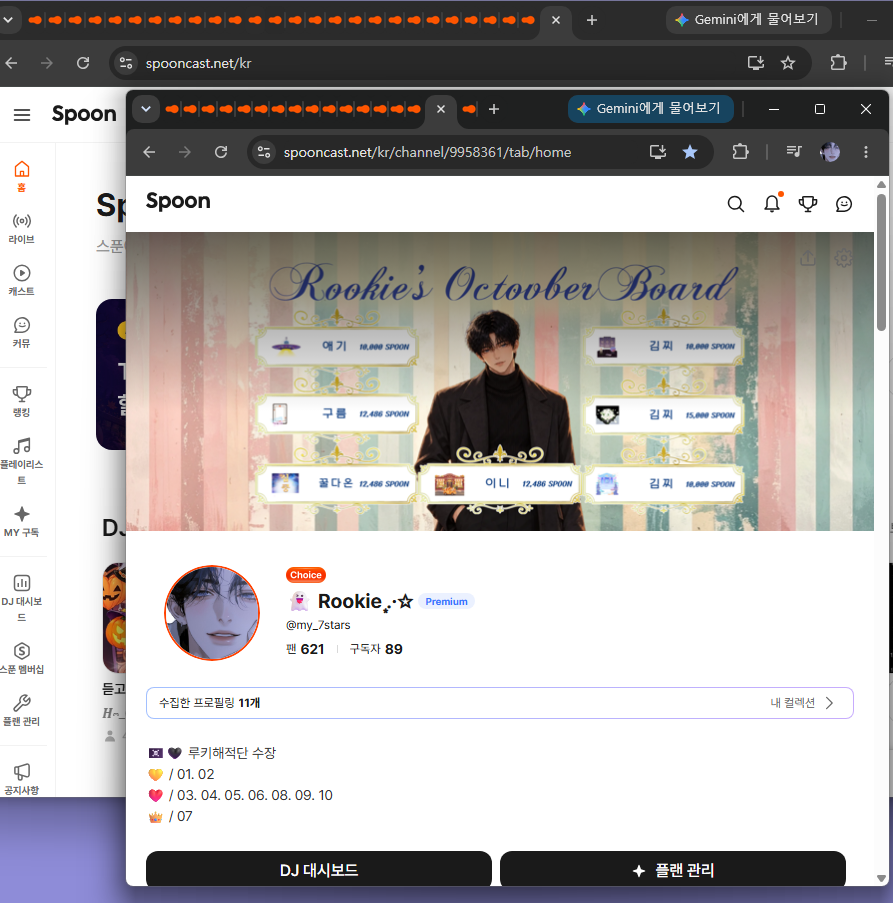Click the Spoon logo in back window

click(84, 114)
